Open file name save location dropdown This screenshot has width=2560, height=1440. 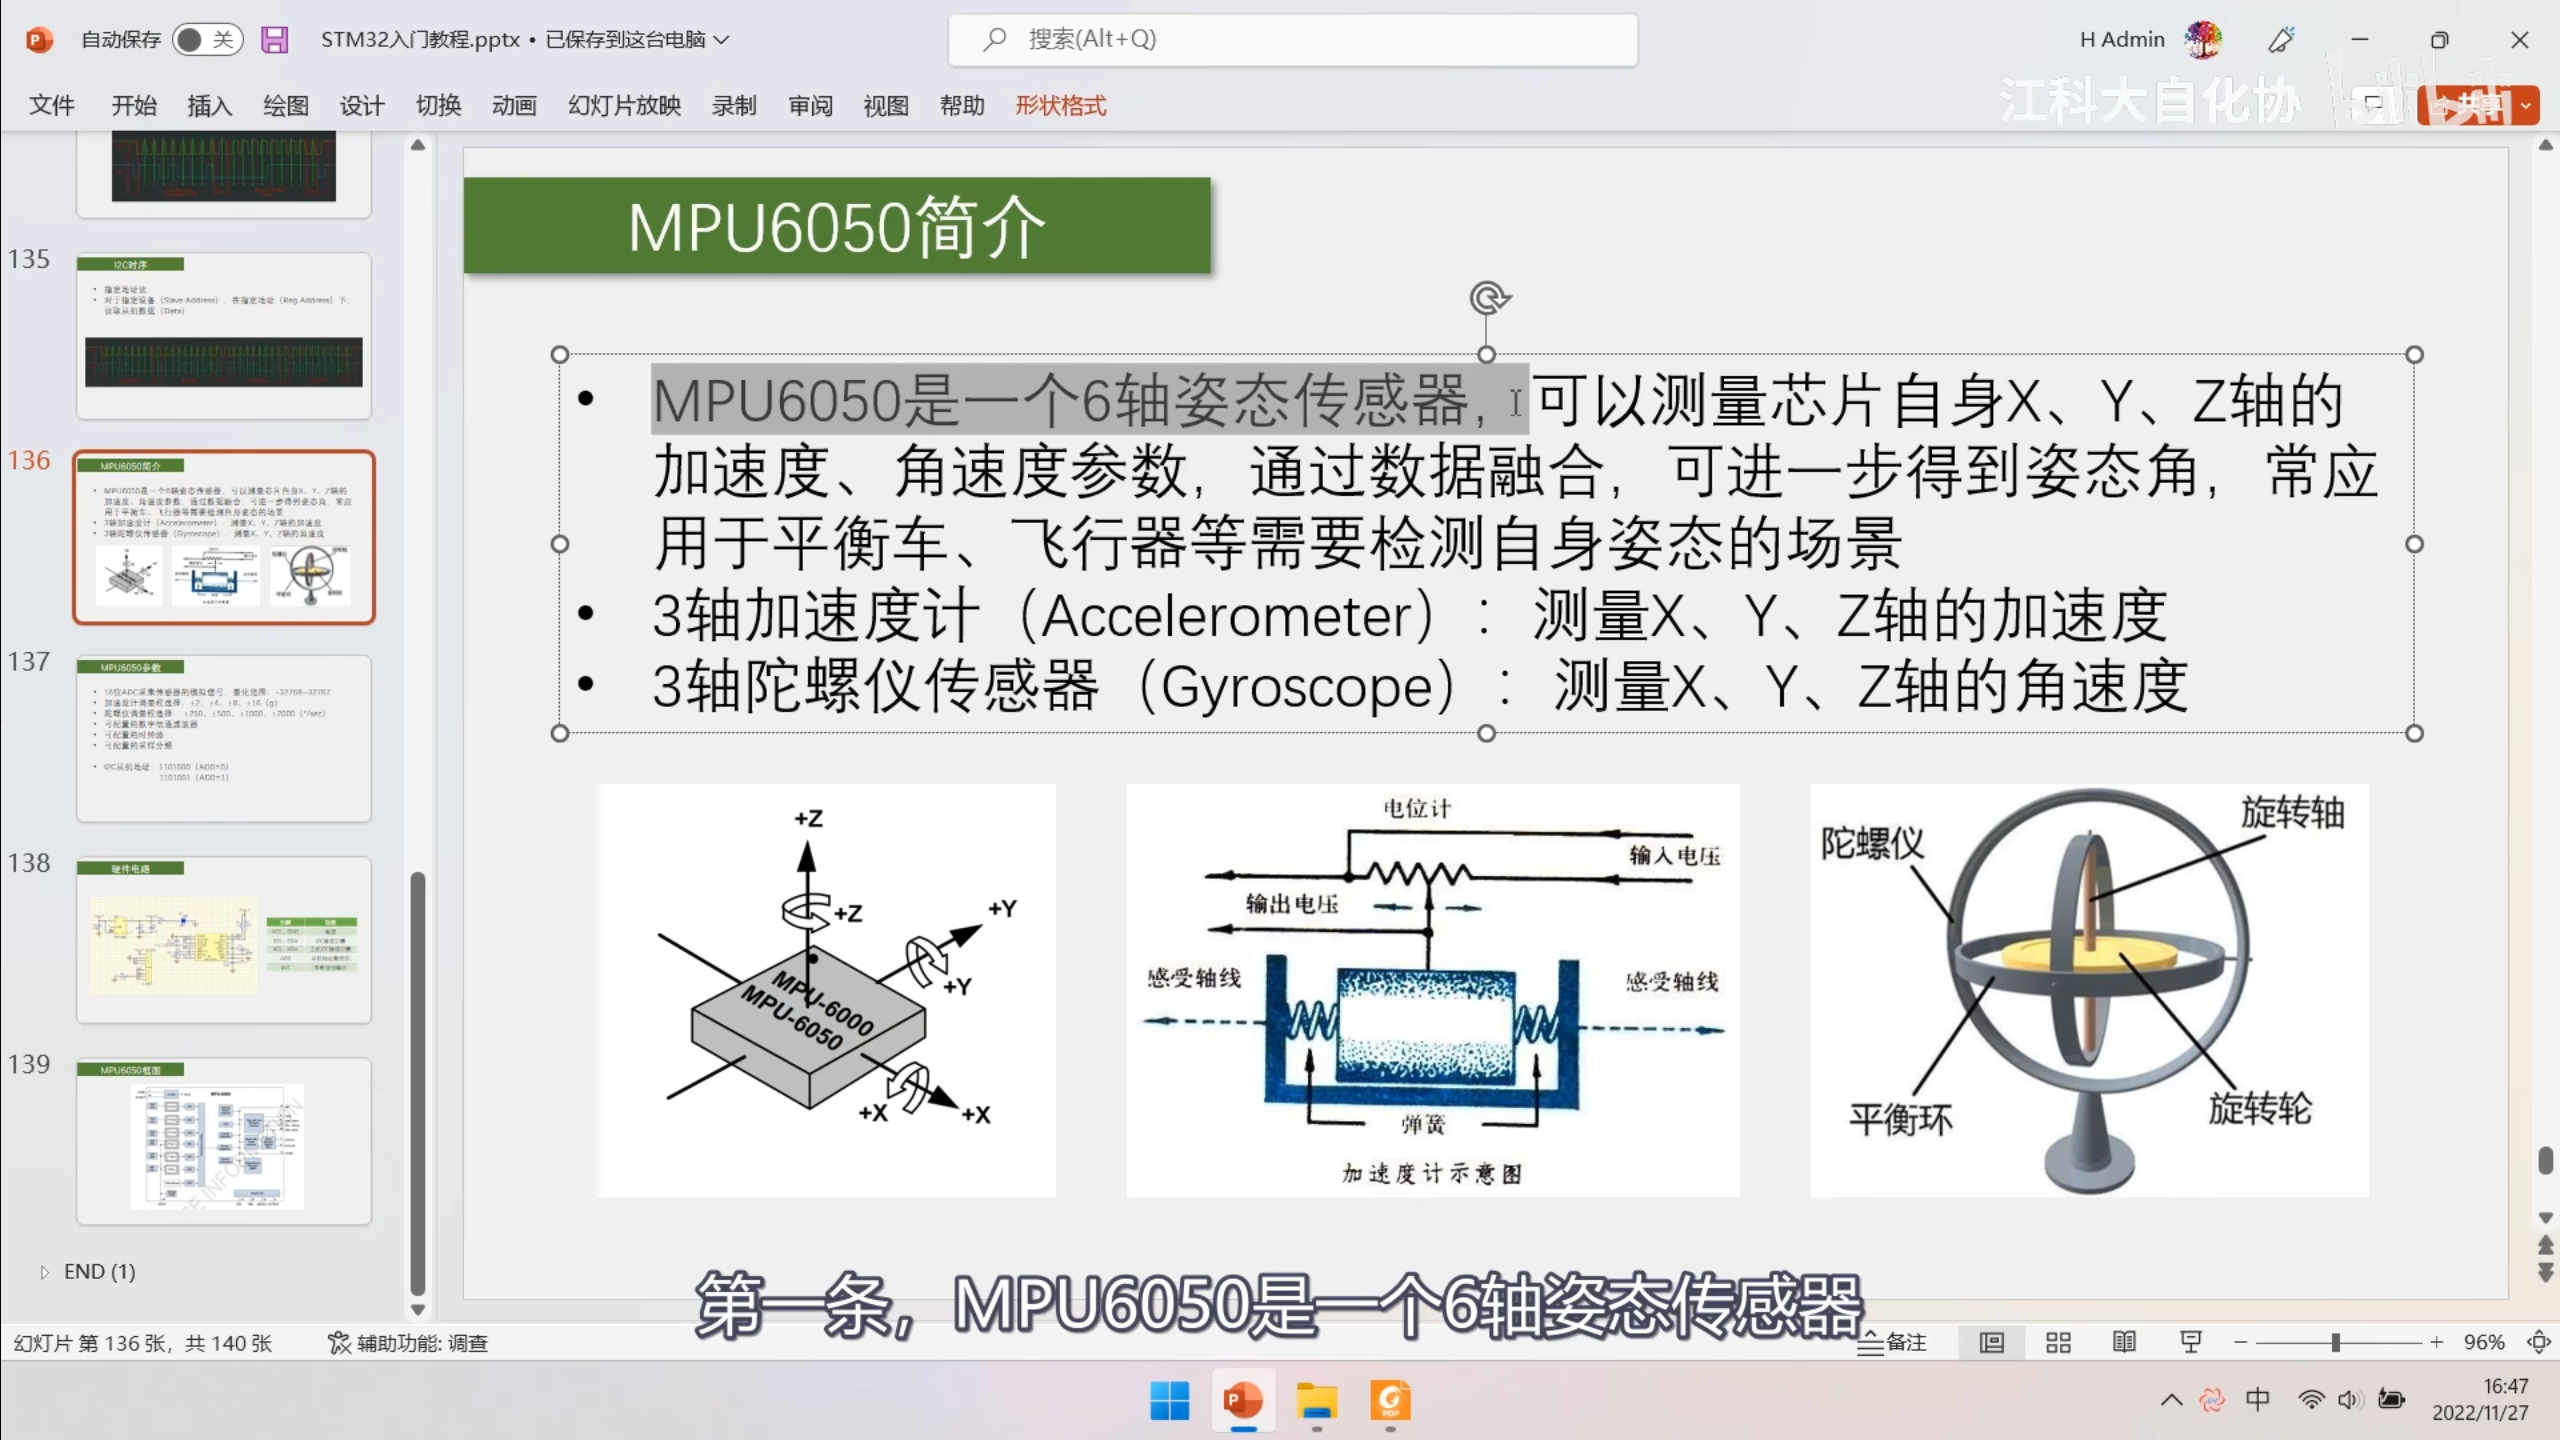(722, 40)
